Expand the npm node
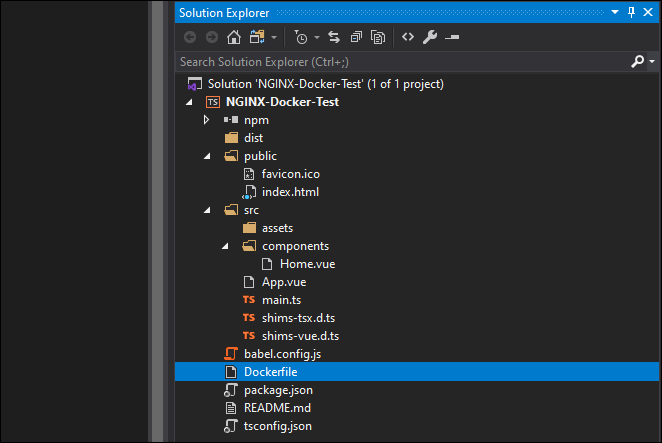Screen dimensions: 662x443 tap(206, 120)
